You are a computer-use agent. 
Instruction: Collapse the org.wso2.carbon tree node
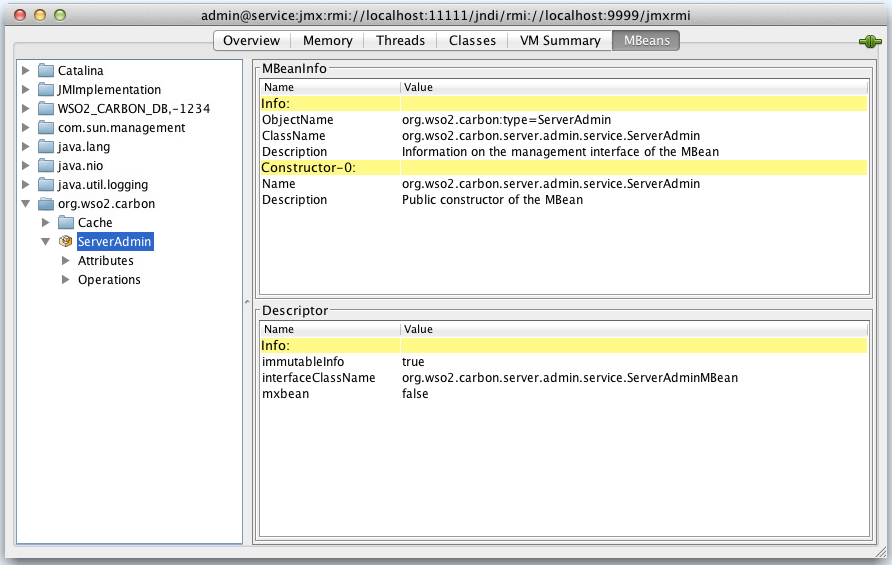(26, 204)
